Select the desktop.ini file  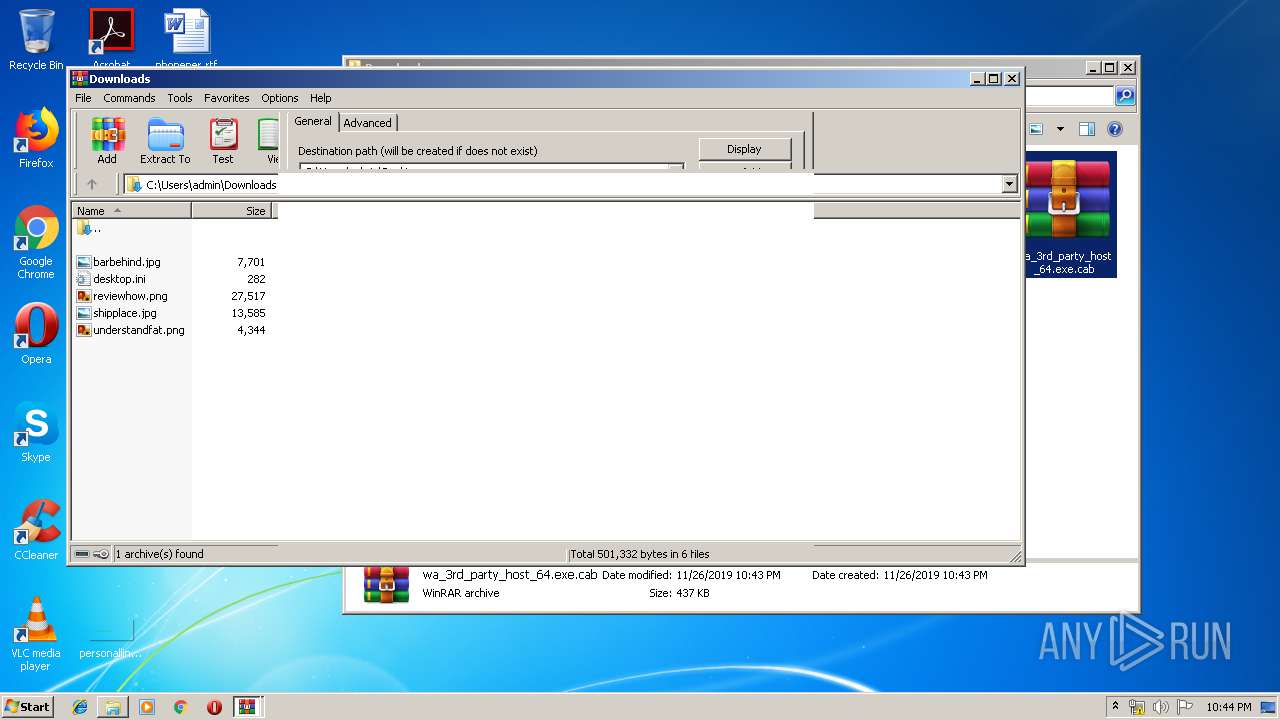(x=119, y=279)
